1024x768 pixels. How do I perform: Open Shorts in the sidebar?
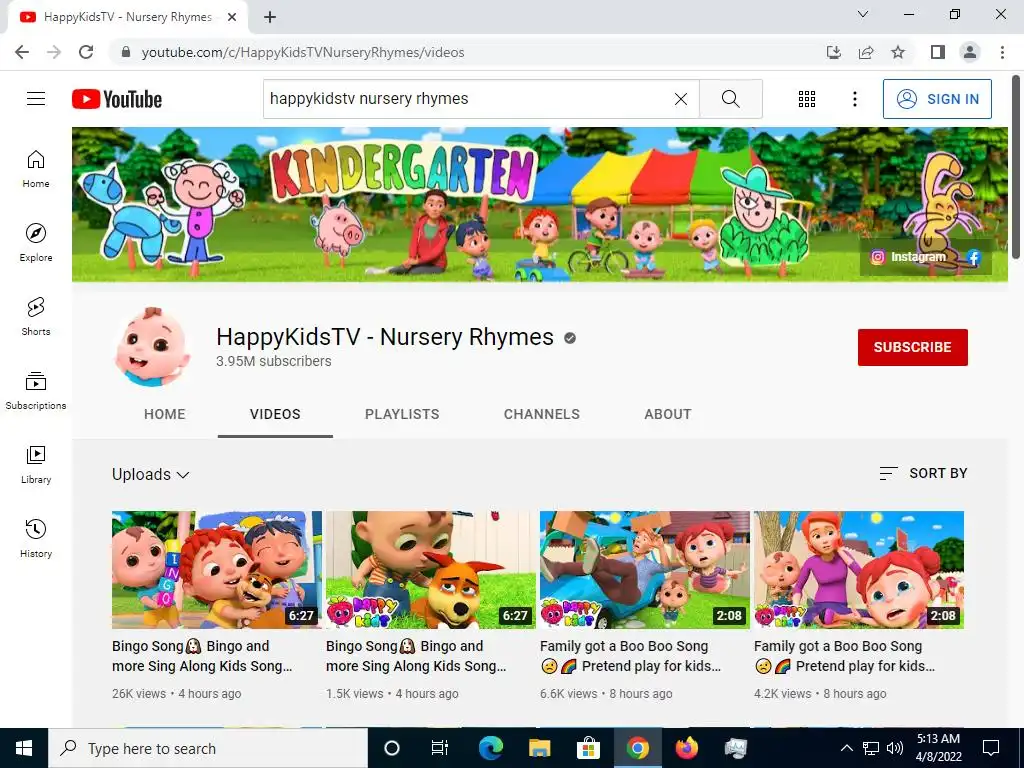[x=36, y=316]
